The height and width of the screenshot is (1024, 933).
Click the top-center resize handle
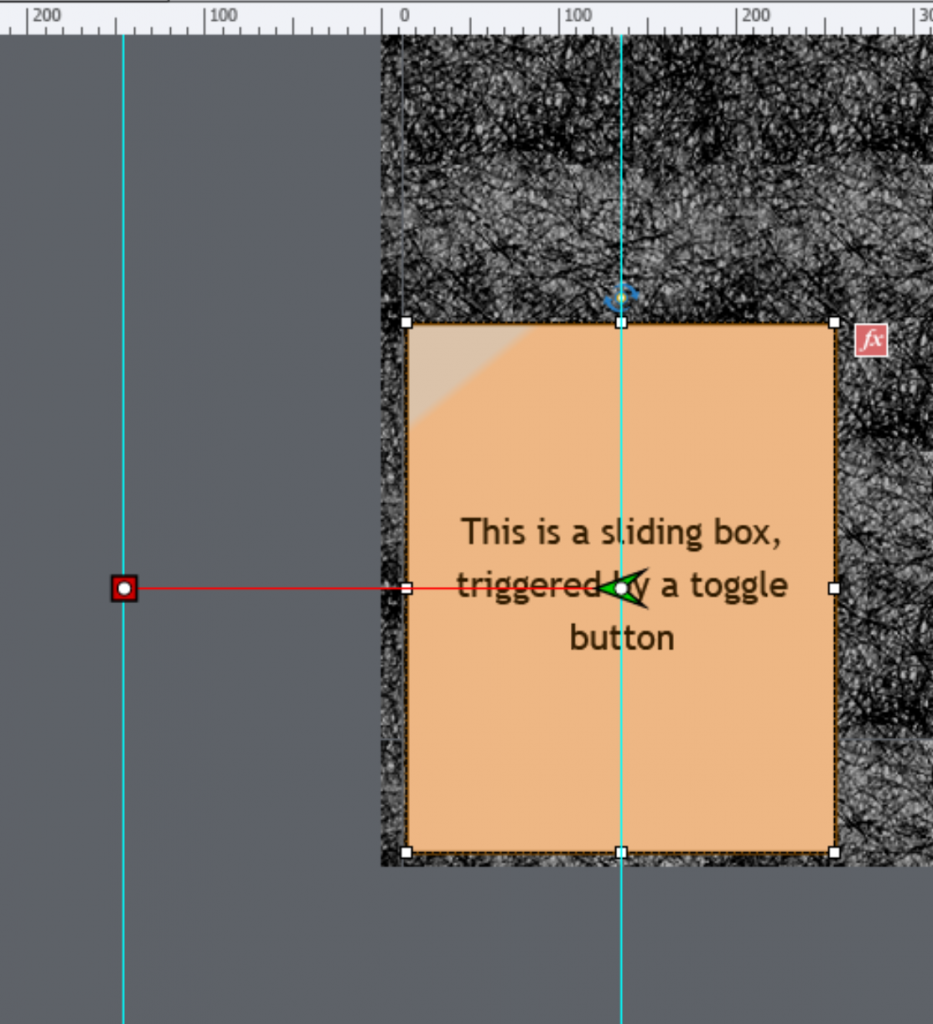[620, 322]
